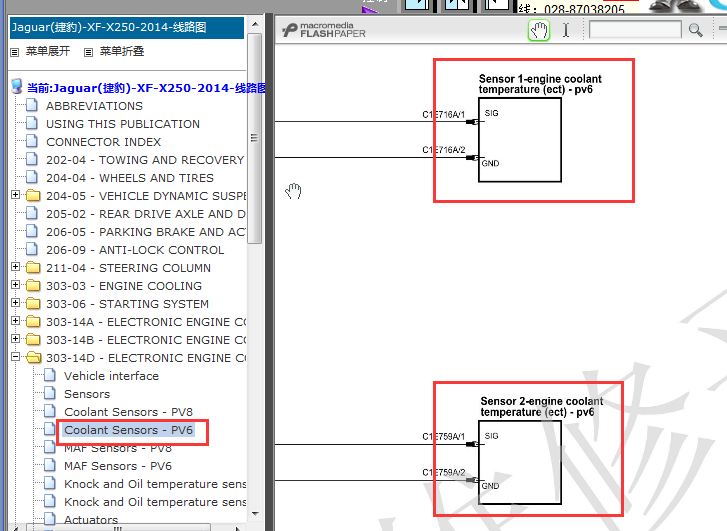
Task: Open MAF Sensors - PV6 page
Action: [118, 466]
